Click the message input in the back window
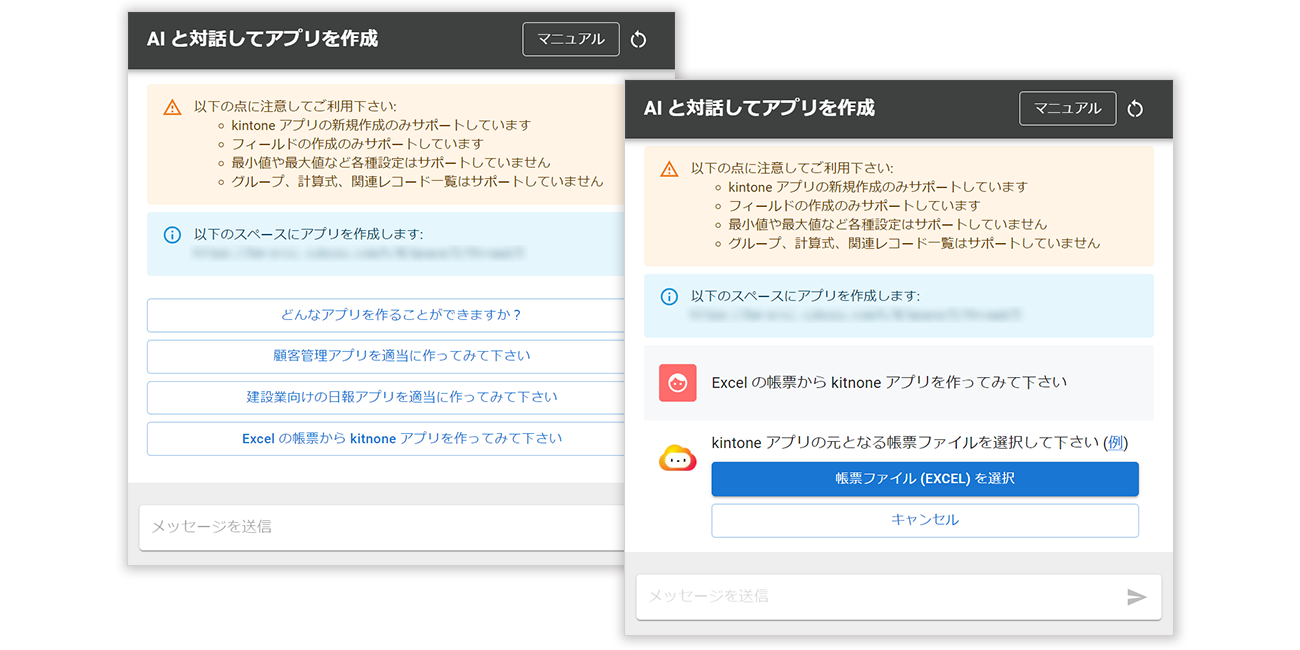This screenshot has height=650, width=1300. [x=382, y=527]
